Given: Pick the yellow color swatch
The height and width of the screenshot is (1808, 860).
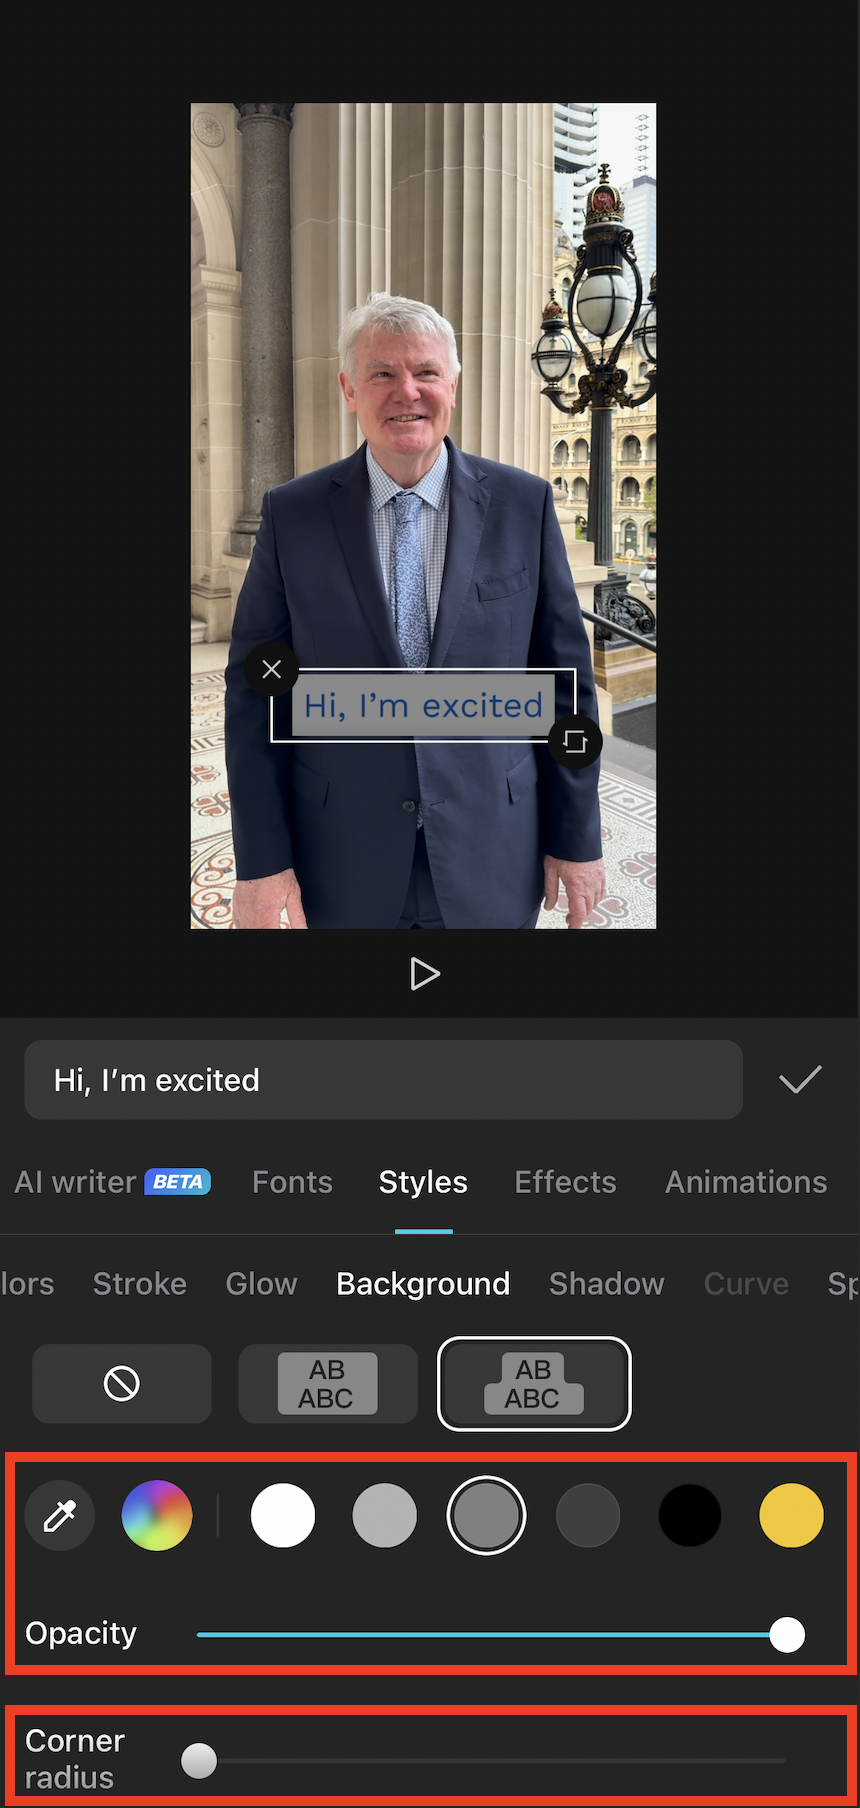Looking at the screenshot, I should [x=791, y=1515].
